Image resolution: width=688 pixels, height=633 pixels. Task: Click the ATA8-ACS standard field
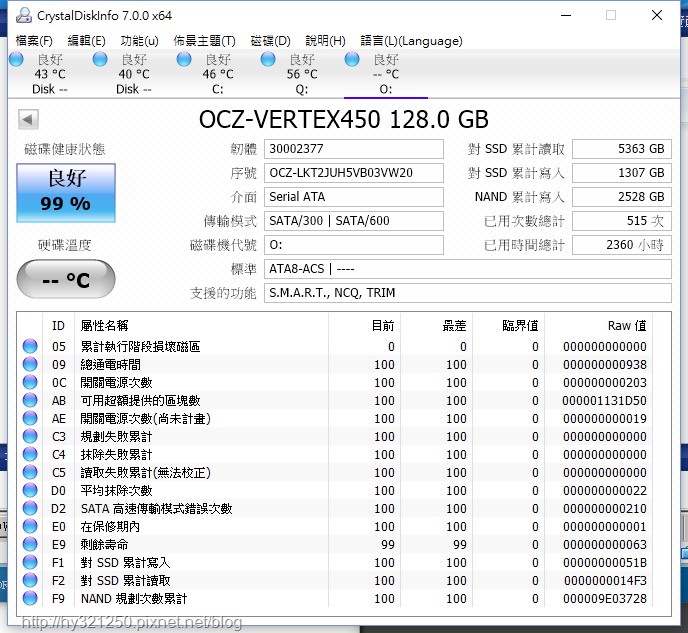point(467,268)
